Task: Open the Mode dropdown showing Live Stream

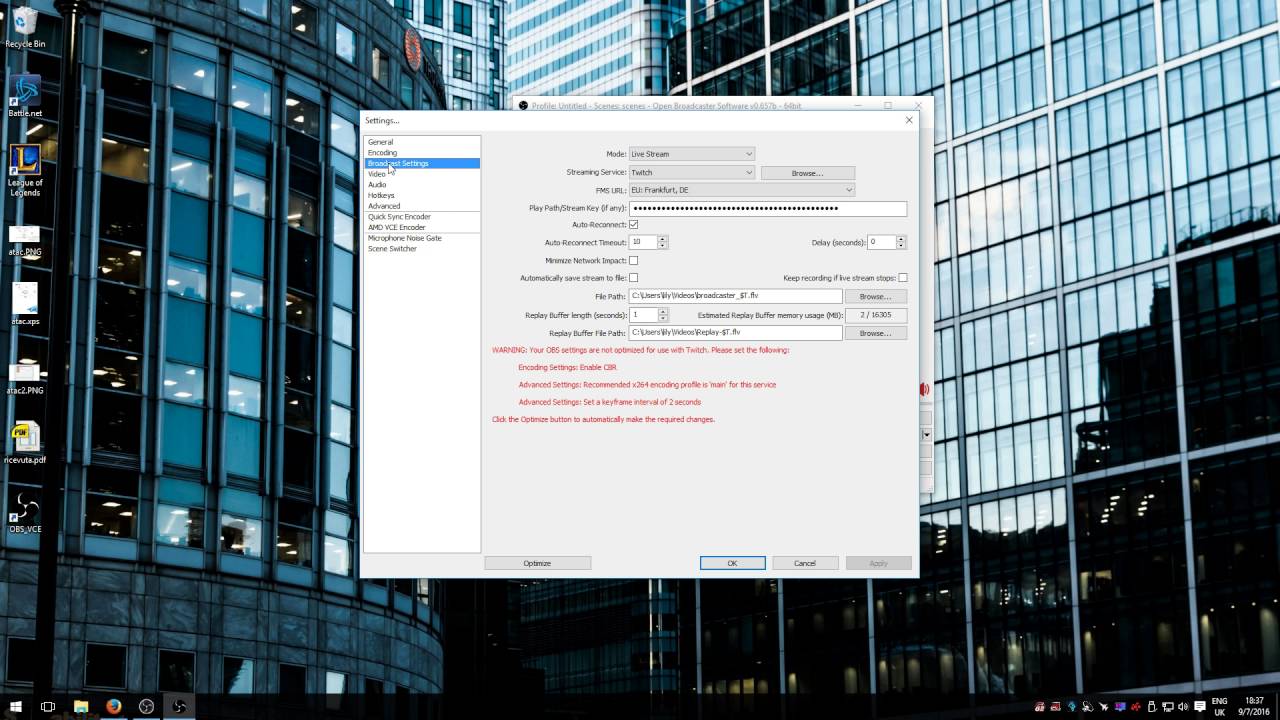Action: [x=691, y=154]
